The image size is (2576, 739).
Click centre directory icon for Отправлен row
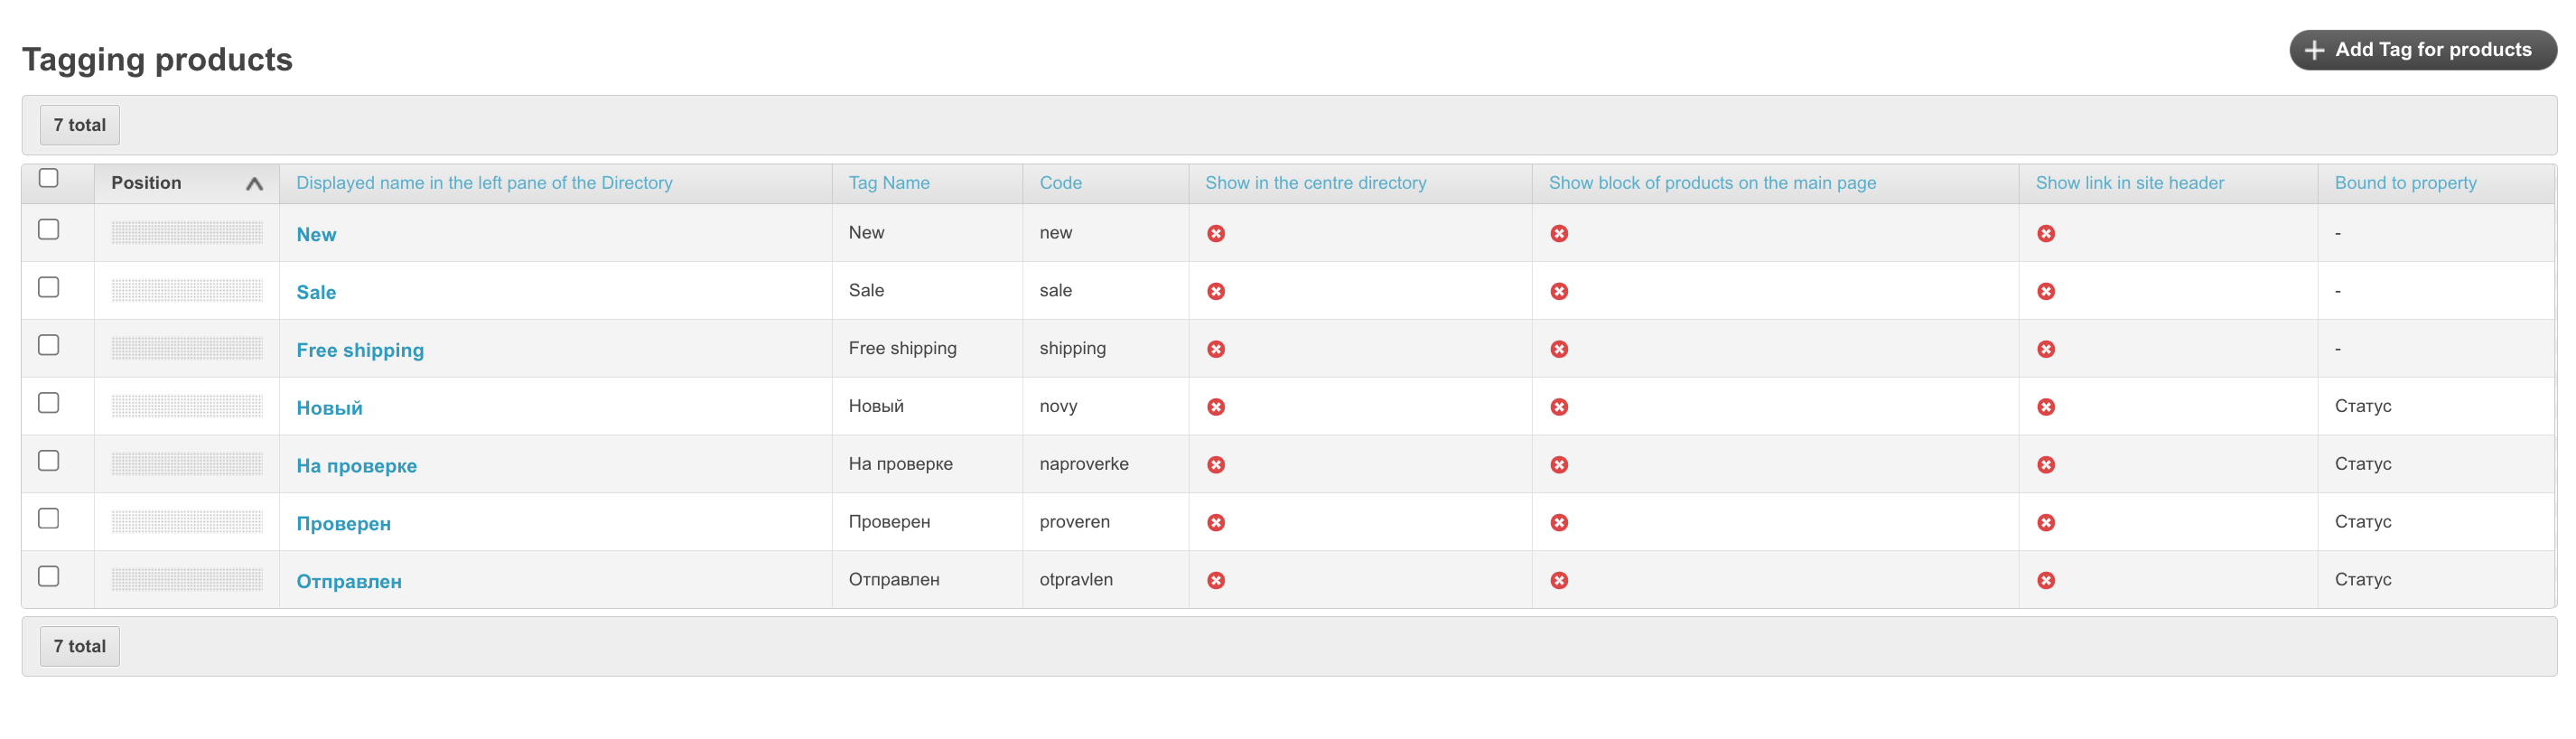[1215, 581]
